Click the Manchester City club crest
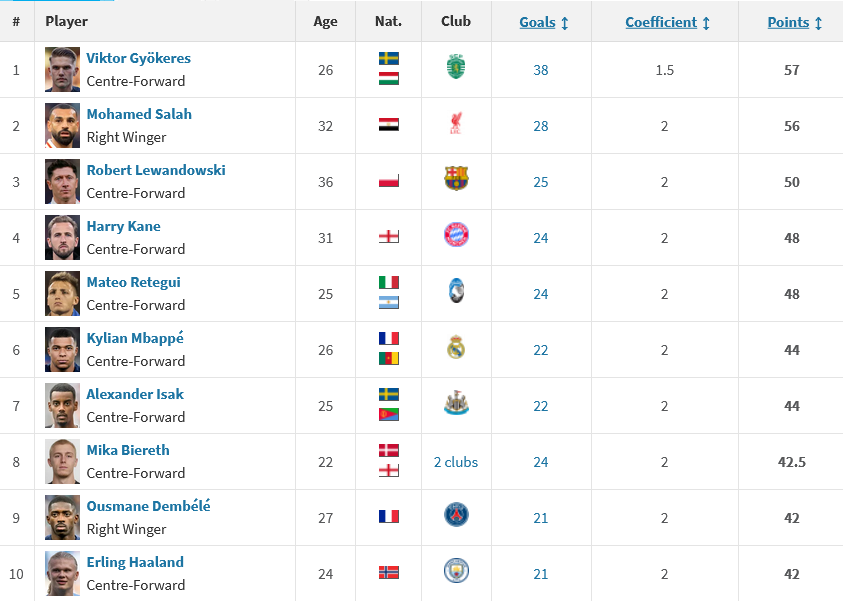Screen dimensions: 843x601 click(456, 572)
